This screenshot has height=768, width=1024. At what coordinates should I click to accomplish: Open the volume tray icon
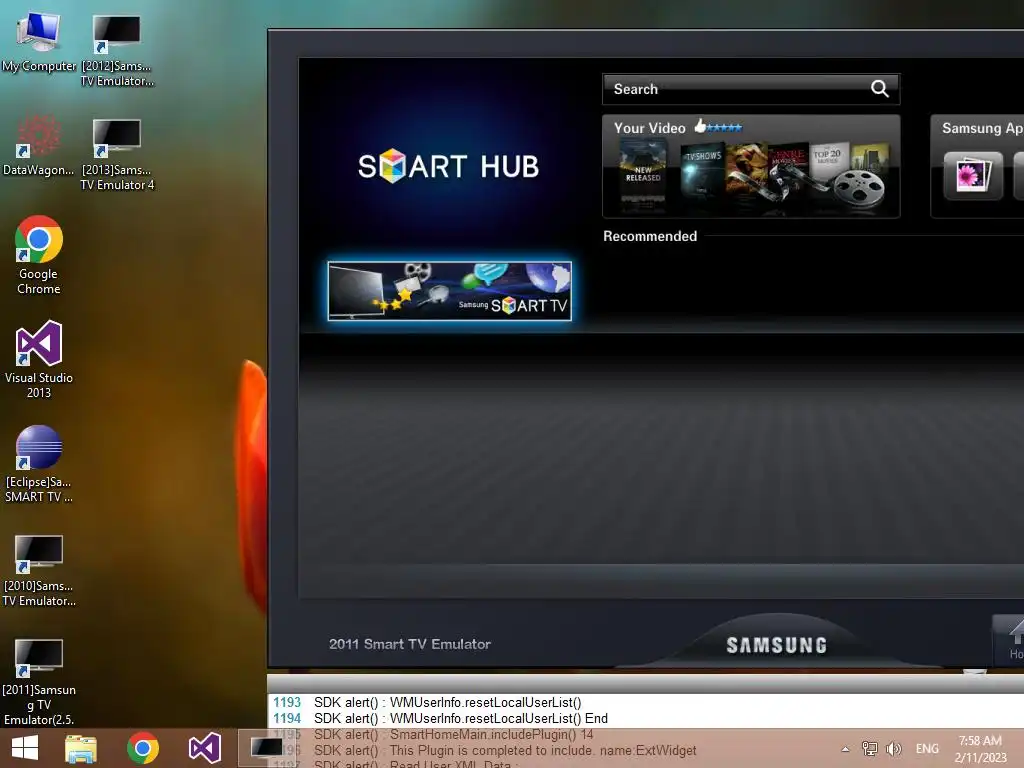(894, 748)
